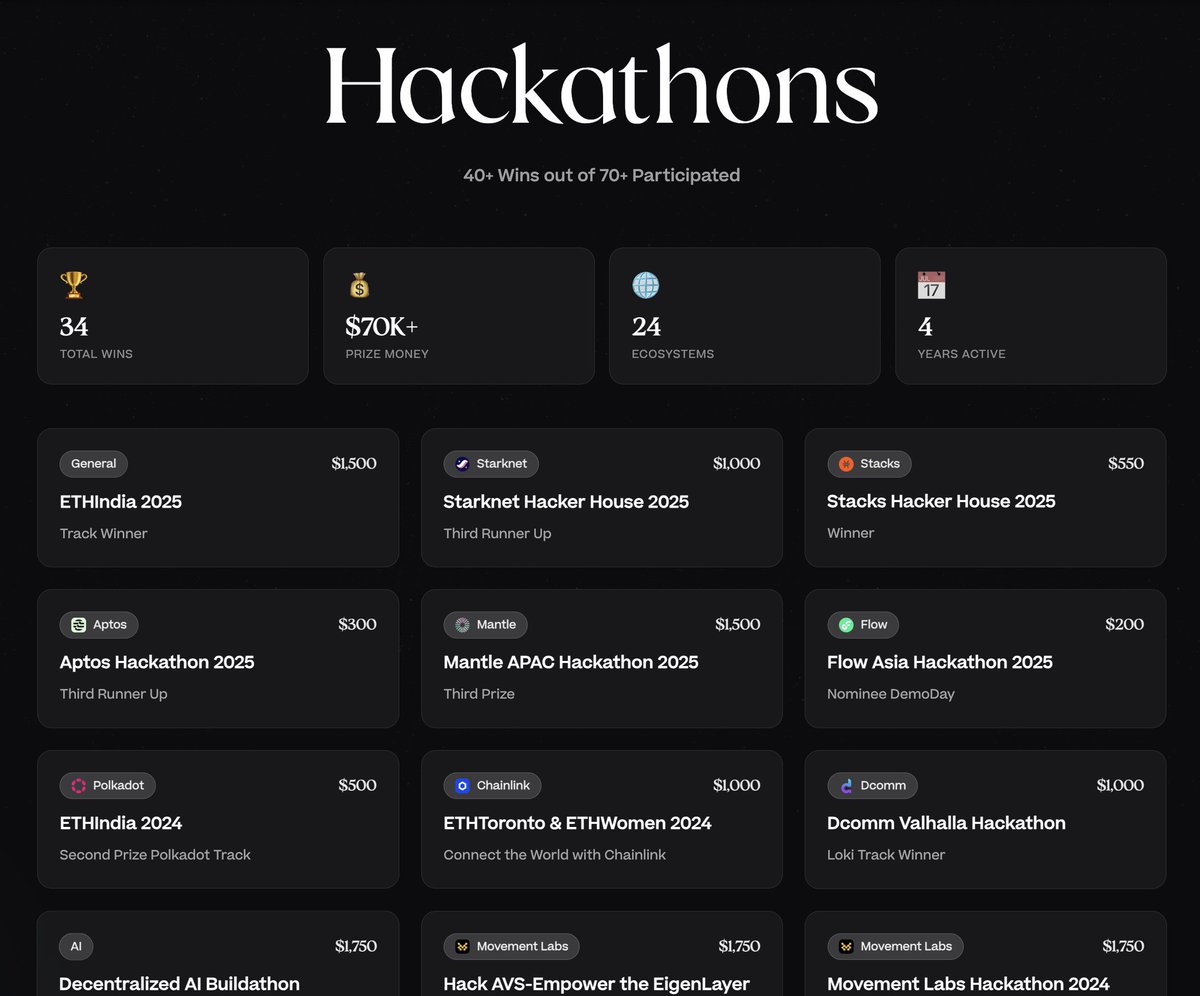
Task: Select the Hackathons page title
Action: (600, 85)
